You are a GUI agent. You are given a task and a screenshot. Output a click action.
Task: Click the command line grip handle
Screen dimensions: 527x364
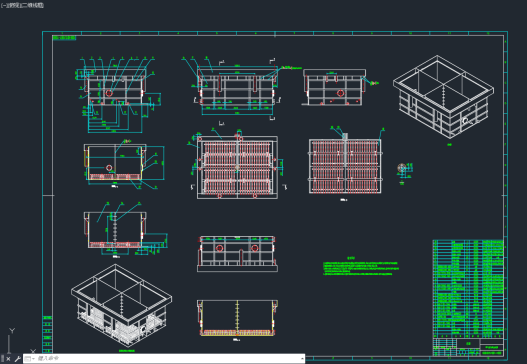[3, 359]
